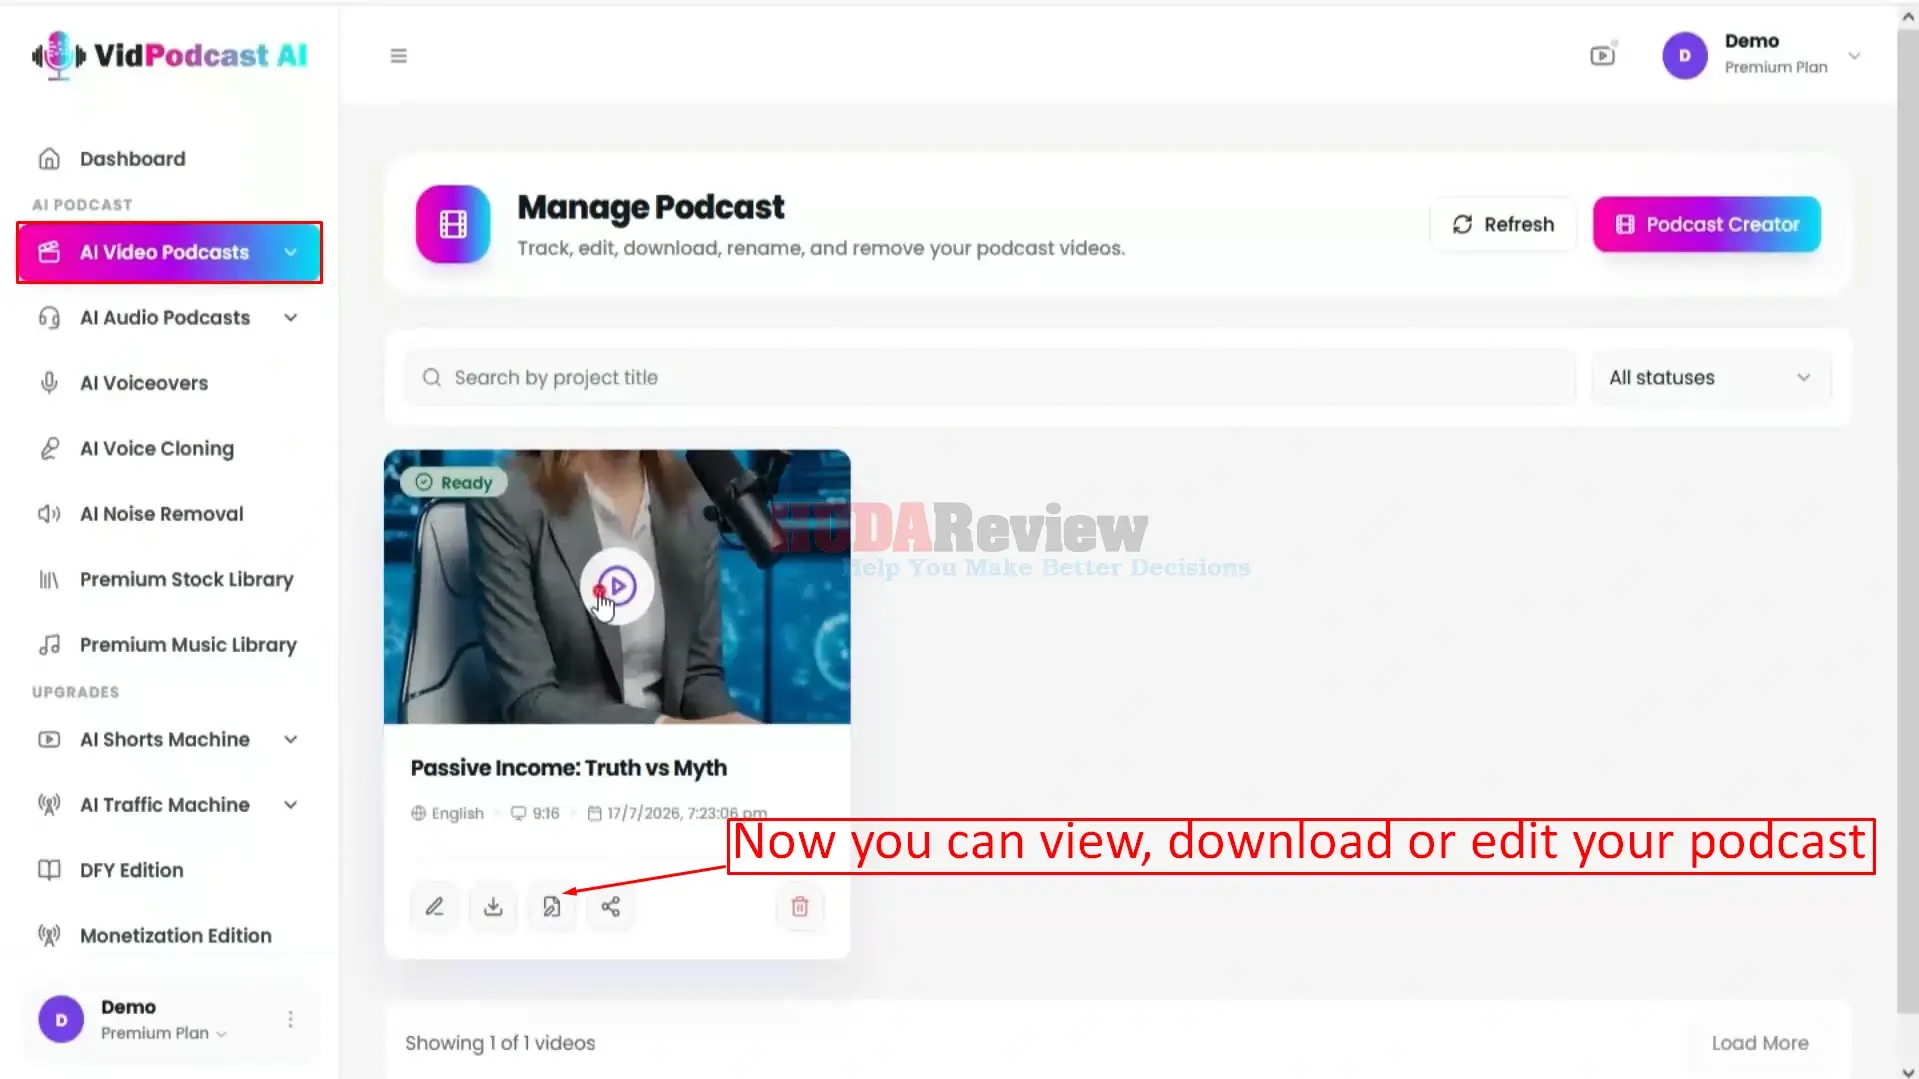
Task: Open AI Voice Cloning page
Action: tap(157, 449)
